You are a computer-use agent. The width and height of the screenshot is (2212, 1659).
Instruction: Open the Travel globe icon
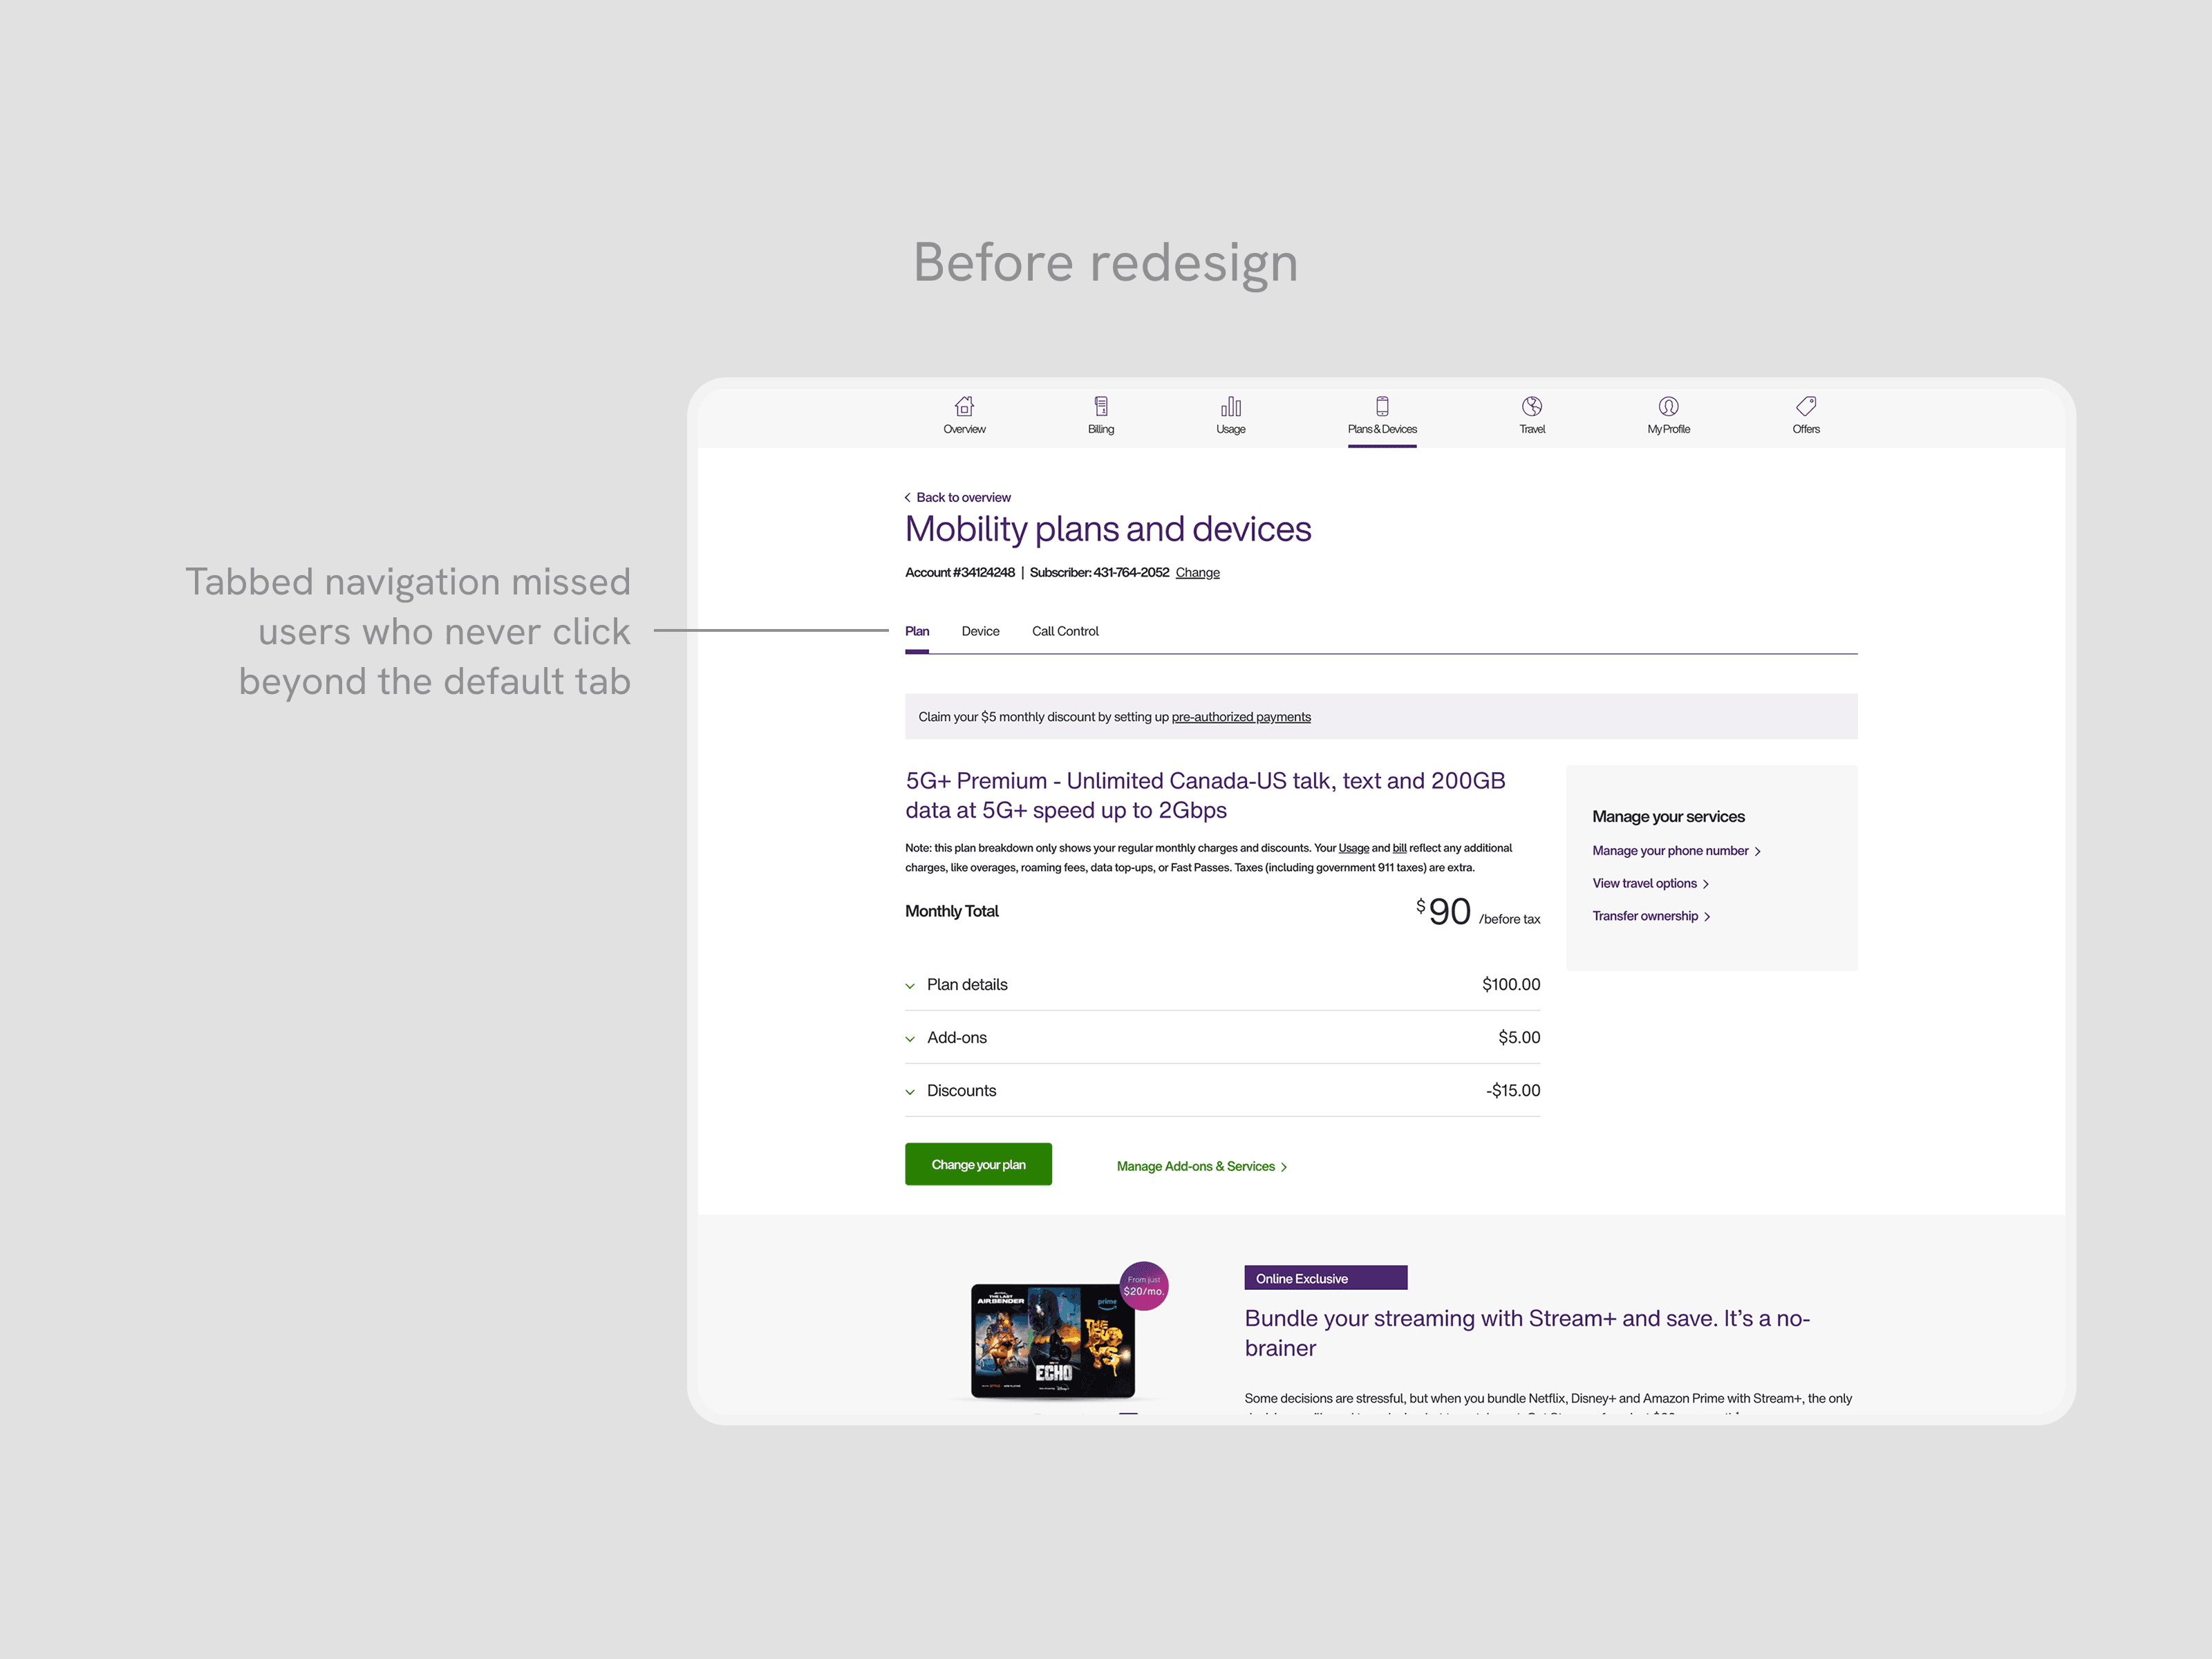tap(1531, 407)
